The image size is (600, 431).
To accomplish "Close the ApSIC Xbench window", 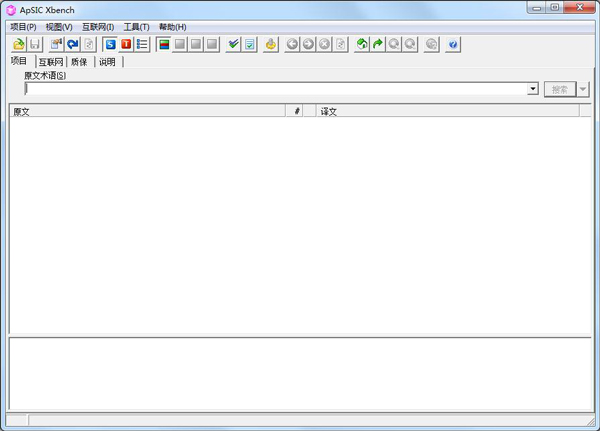I will pos(580,8).
